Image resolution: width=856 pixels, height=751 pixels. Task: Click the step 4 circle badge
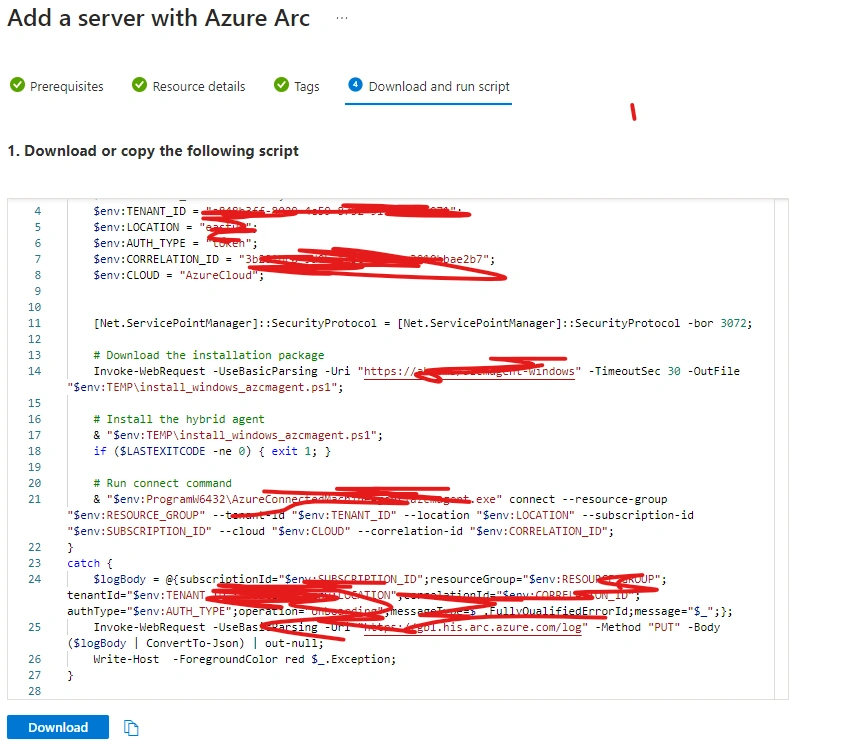tap(355, 85)
